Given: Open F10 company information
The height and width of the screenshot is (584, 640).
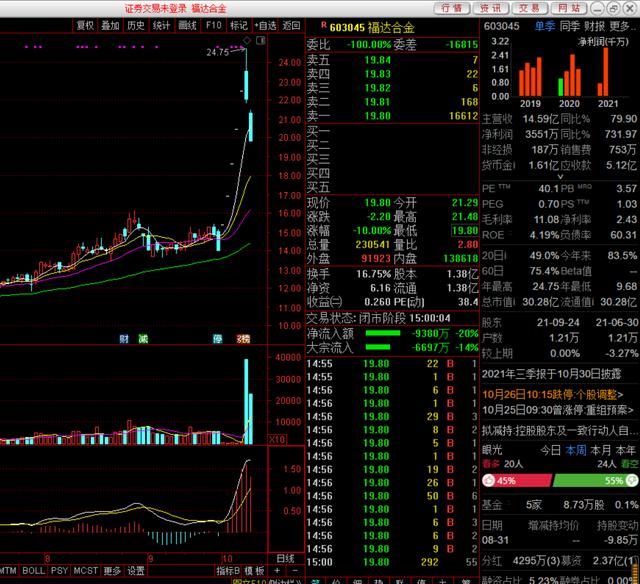Looking at the screenshot, I should click(x=213, y=25).
